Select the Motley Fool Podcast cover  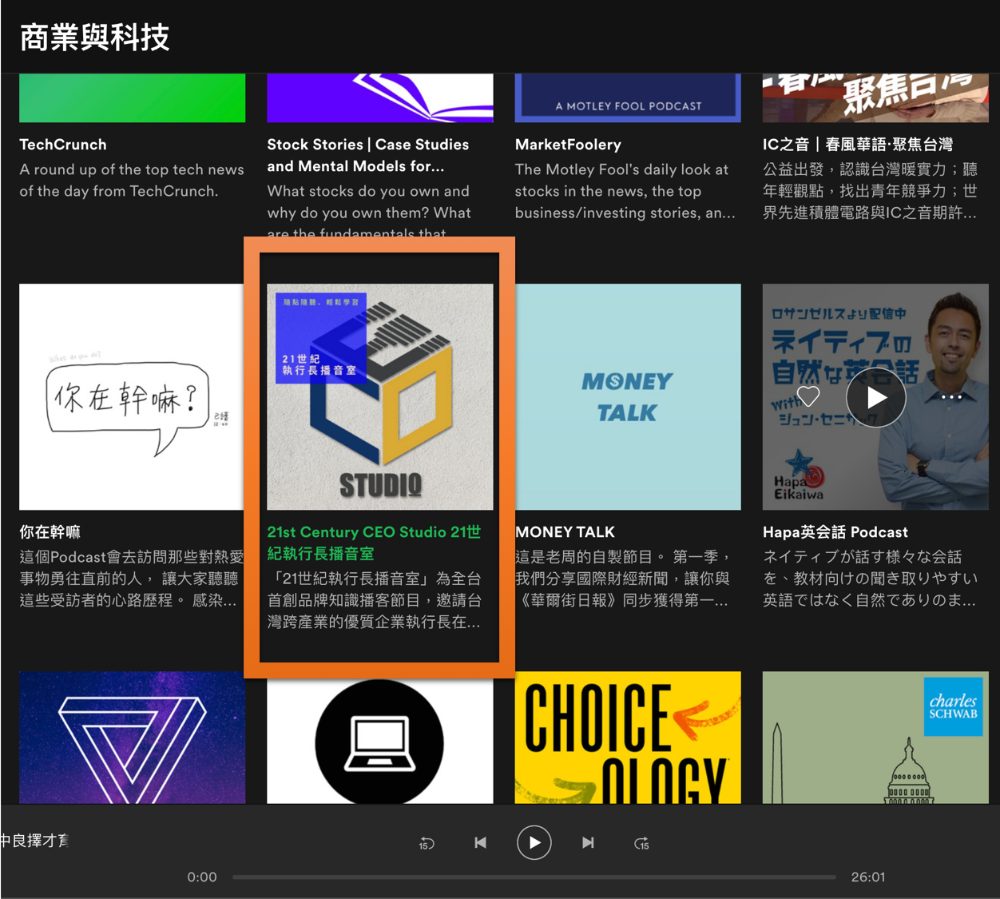[628, 98]
